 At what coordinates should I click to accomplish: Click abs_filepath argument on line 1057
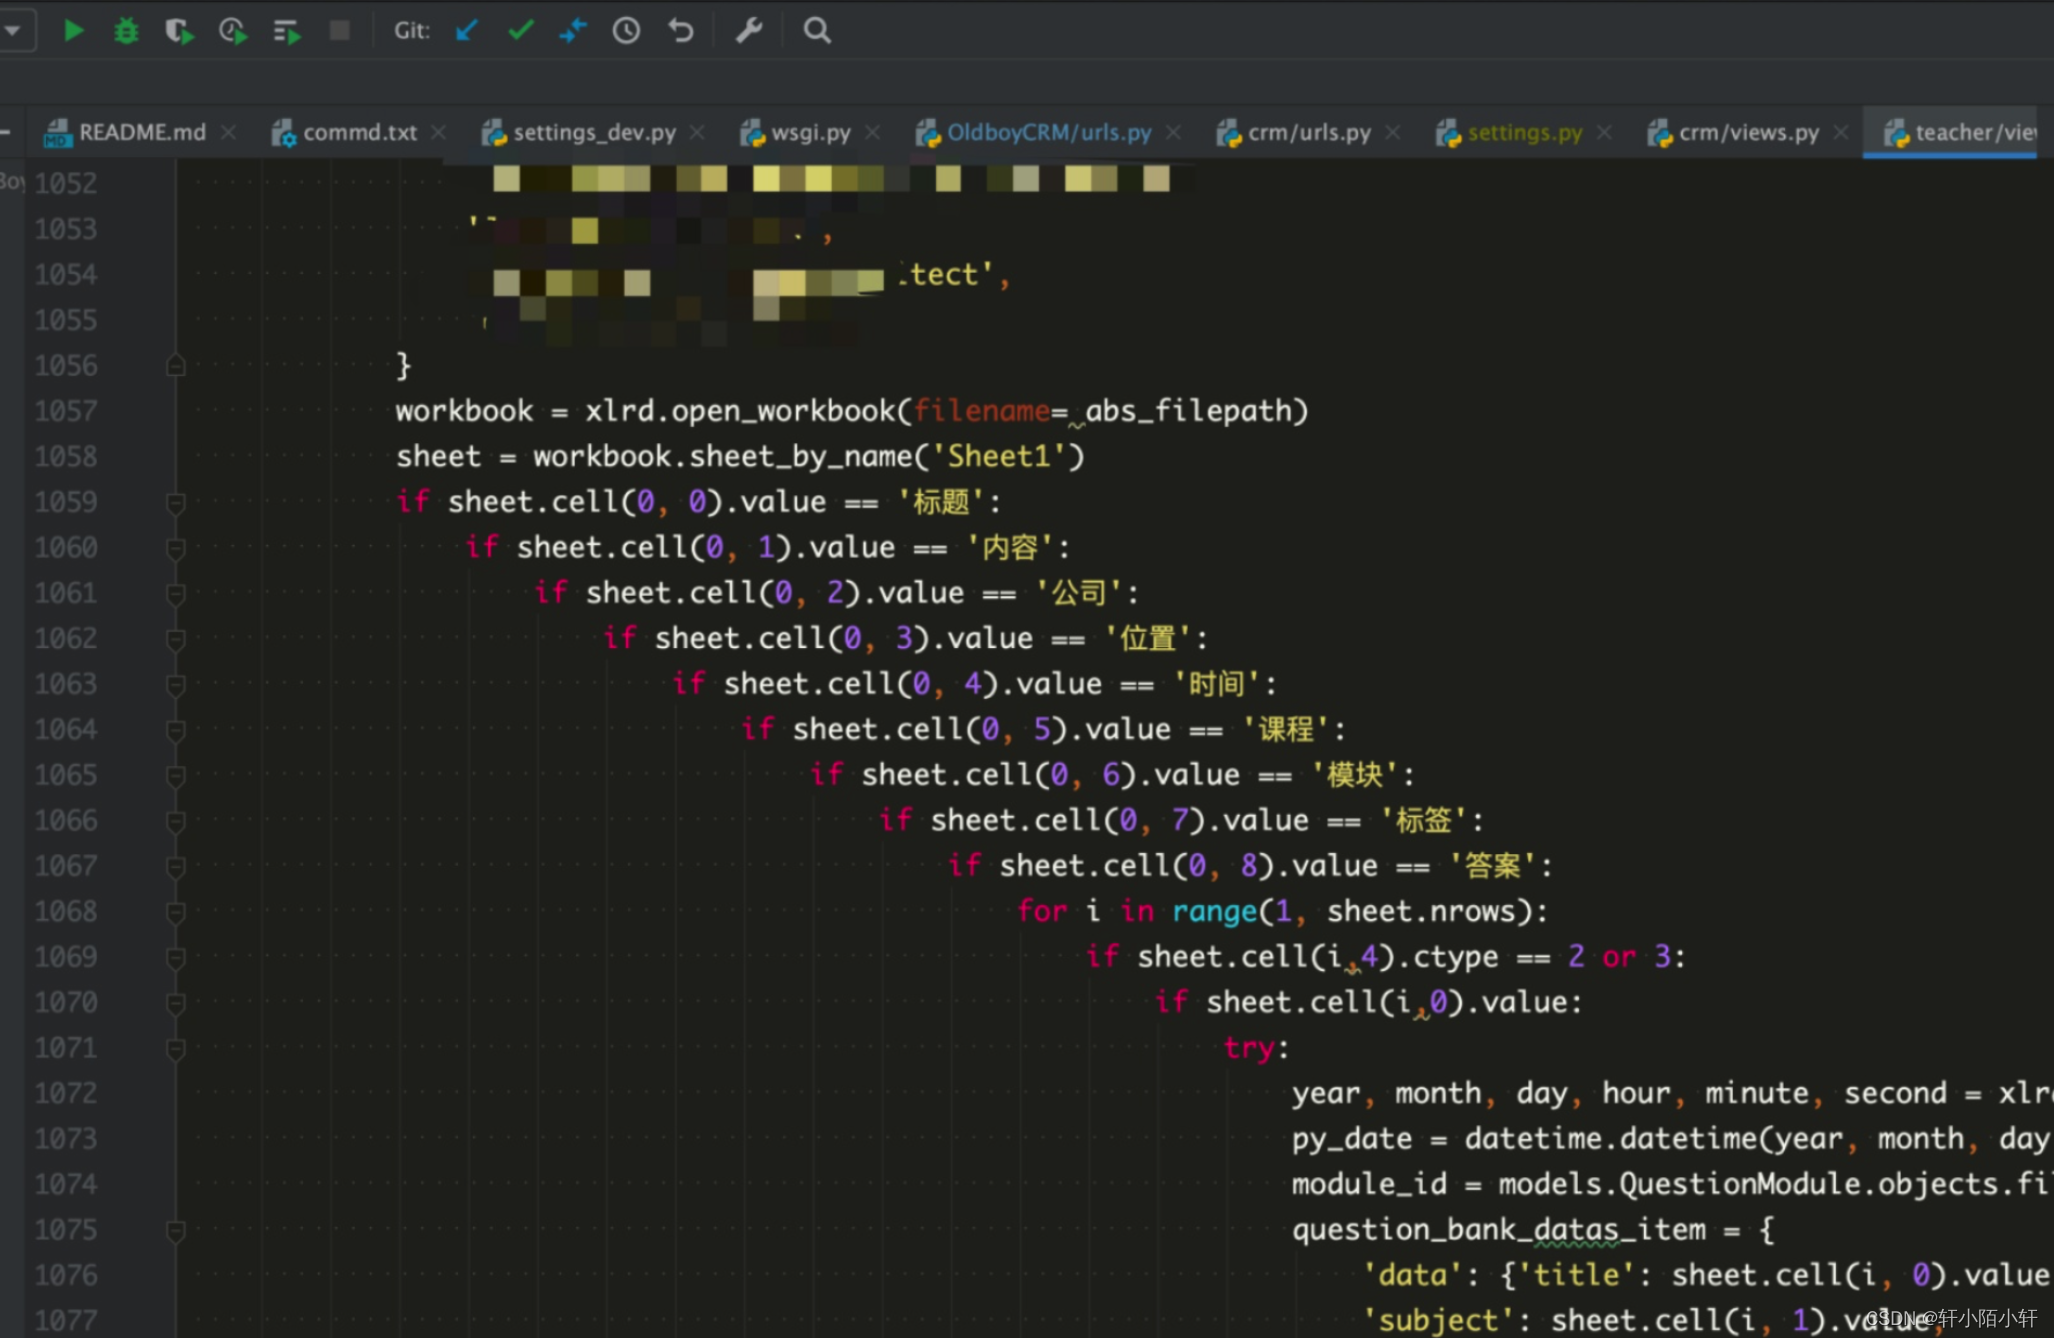pos(1189,411)
